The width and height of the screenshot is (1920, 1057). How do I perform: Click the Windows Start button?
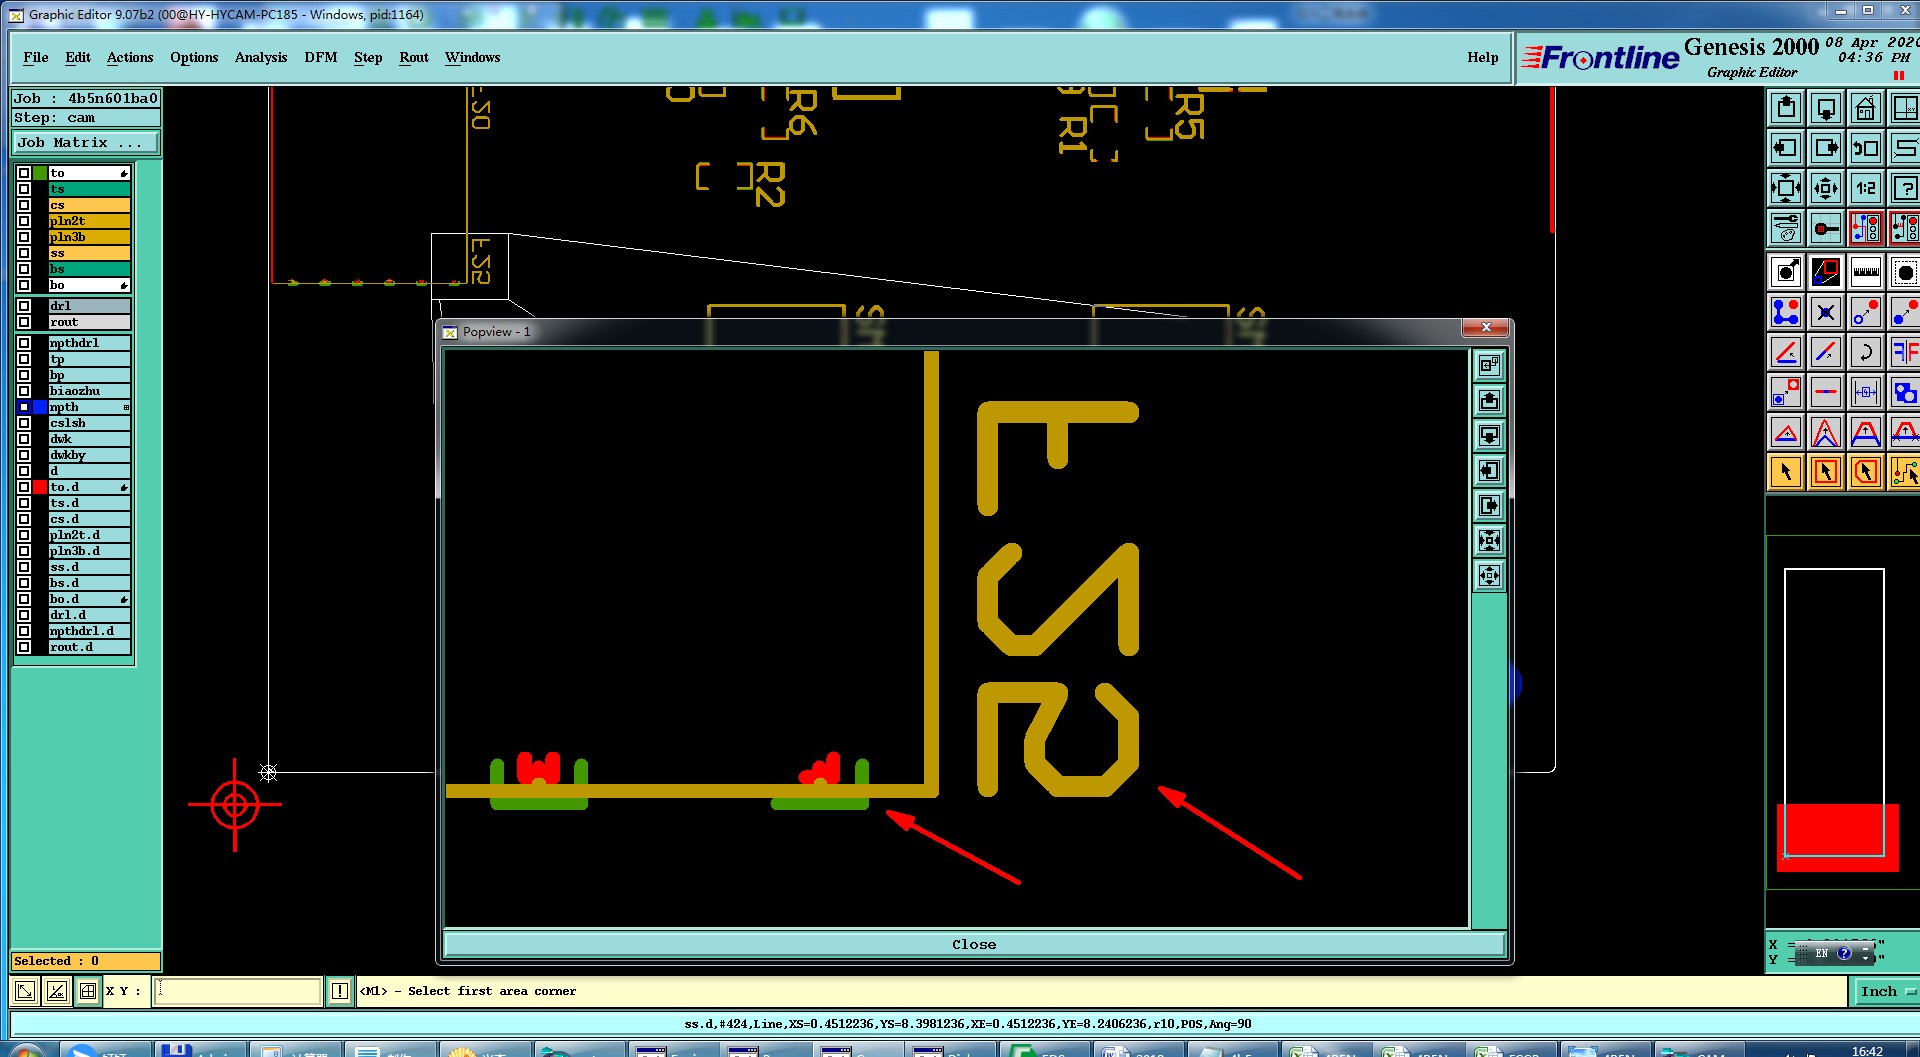click(25, 1050)
